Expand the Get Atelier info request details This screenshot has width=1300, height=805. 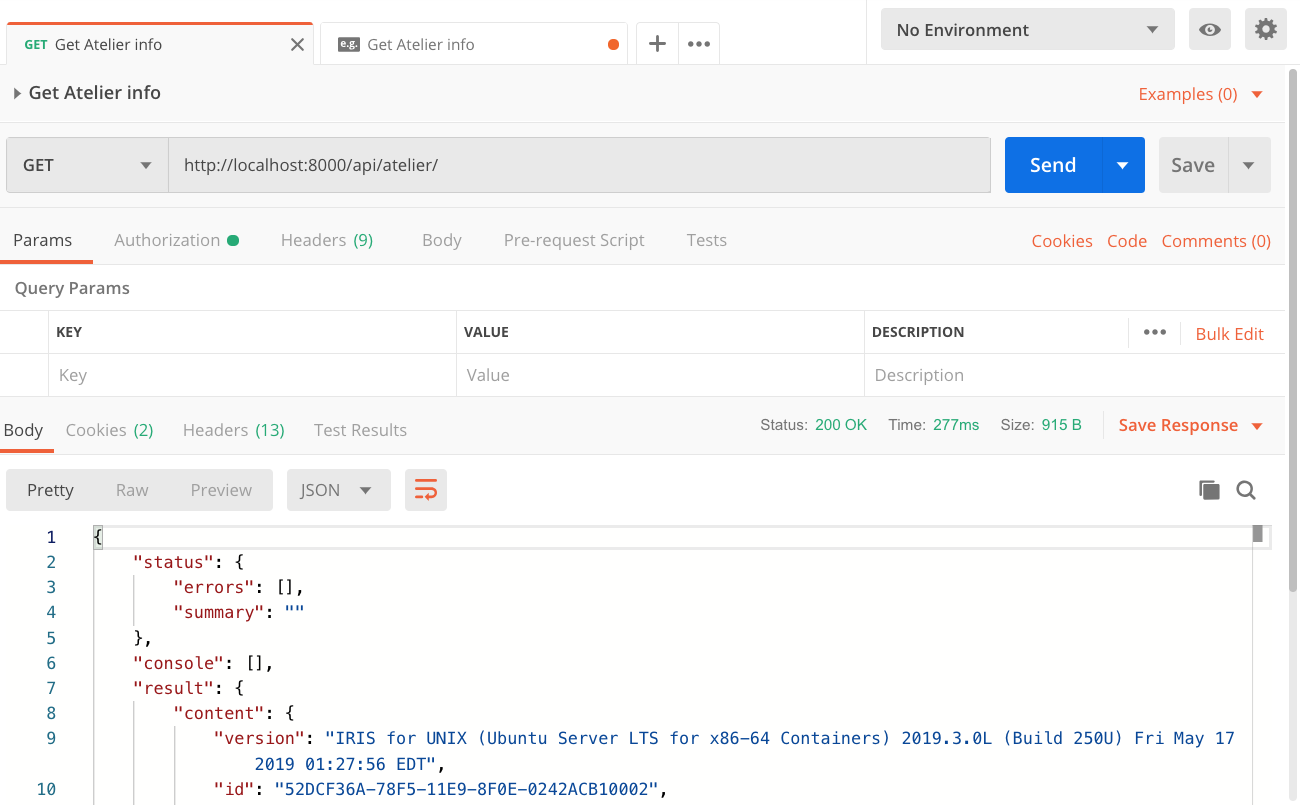pyautogui.click(x=17, y=93)
